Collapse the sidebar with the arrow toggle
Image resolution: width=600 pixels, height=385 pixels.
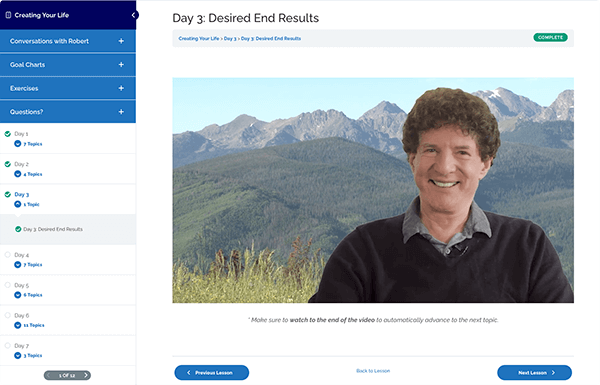(x=134, y=15)
